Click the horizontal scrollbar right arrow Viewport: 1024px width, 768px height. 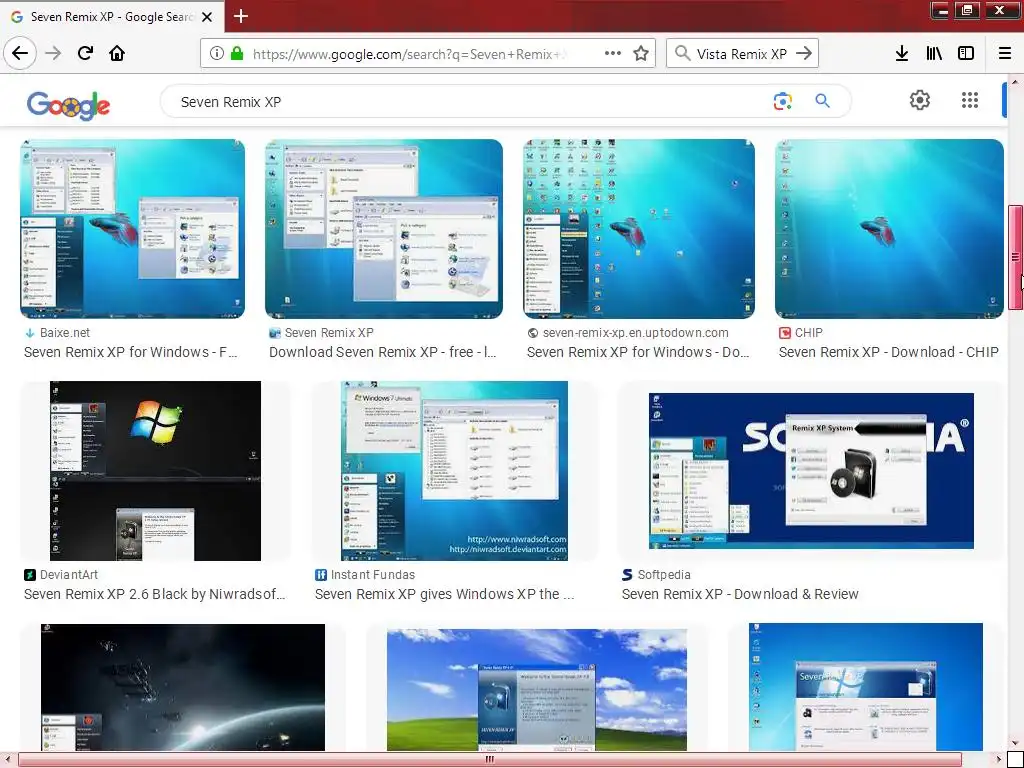[x=999, y=760]
